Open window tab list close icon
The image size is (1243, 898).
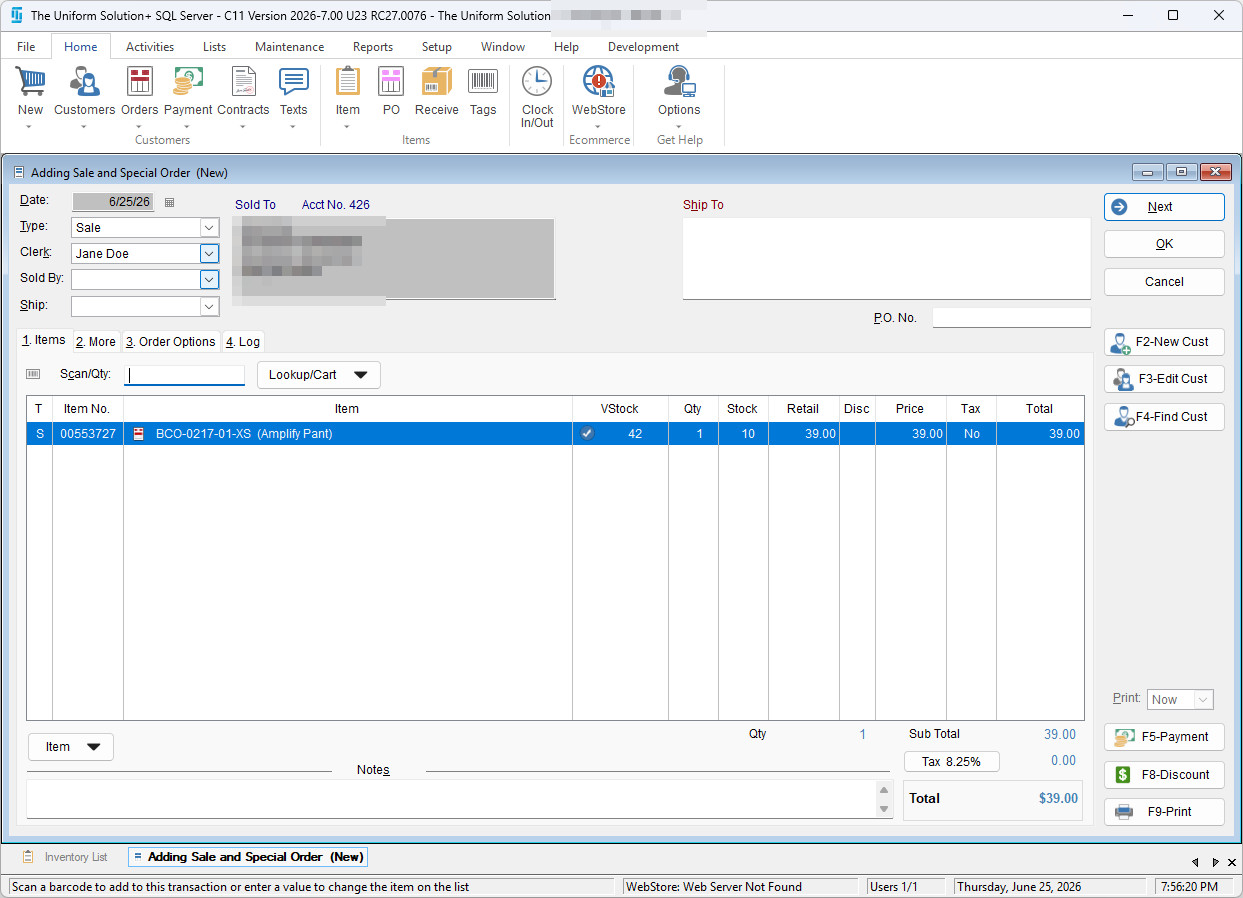(x=1233, y=862)
